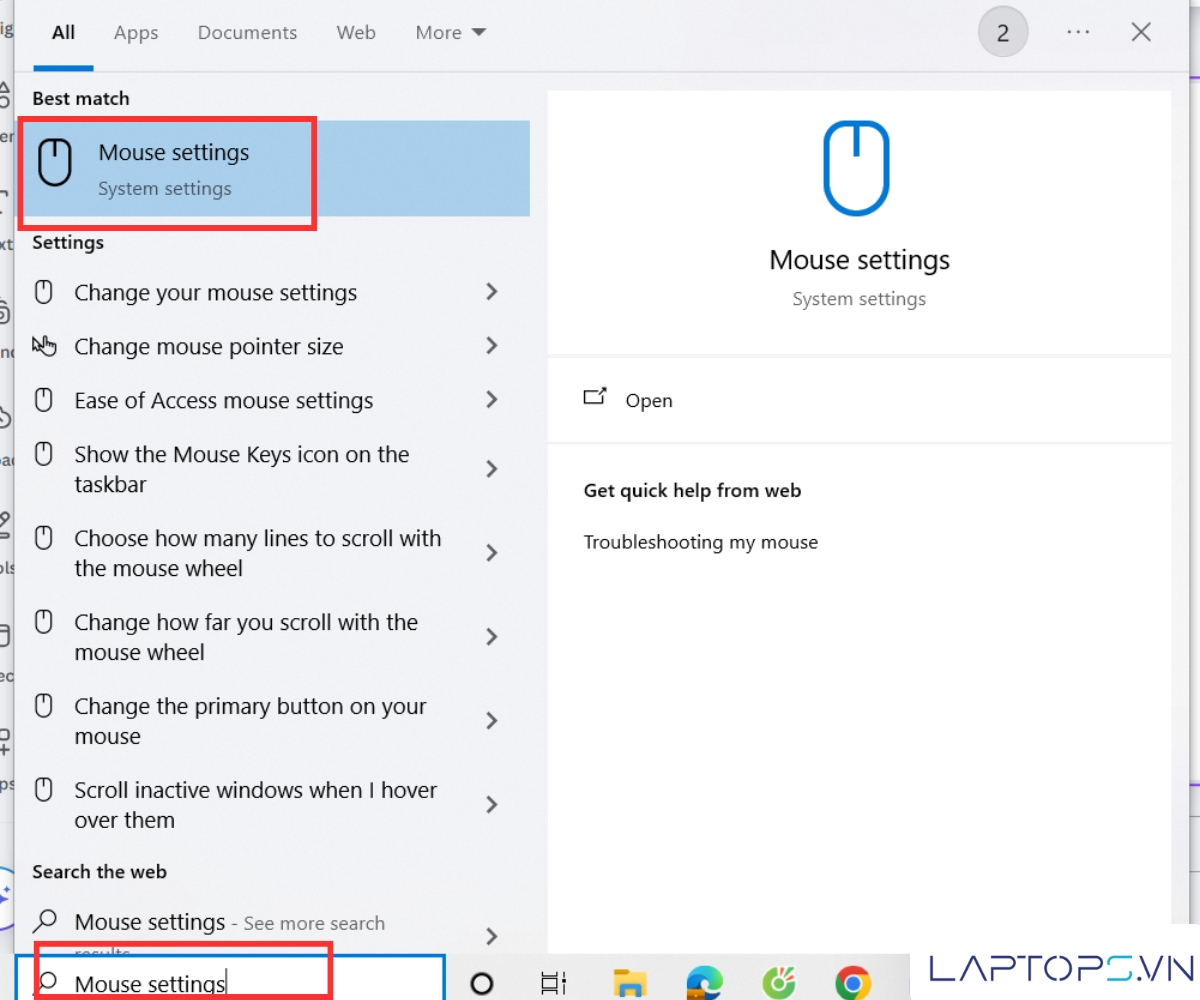The height and width of the screenshot is (1000, 1200).
Task: Switch to the Documents search tab
Action: [247, 33]
